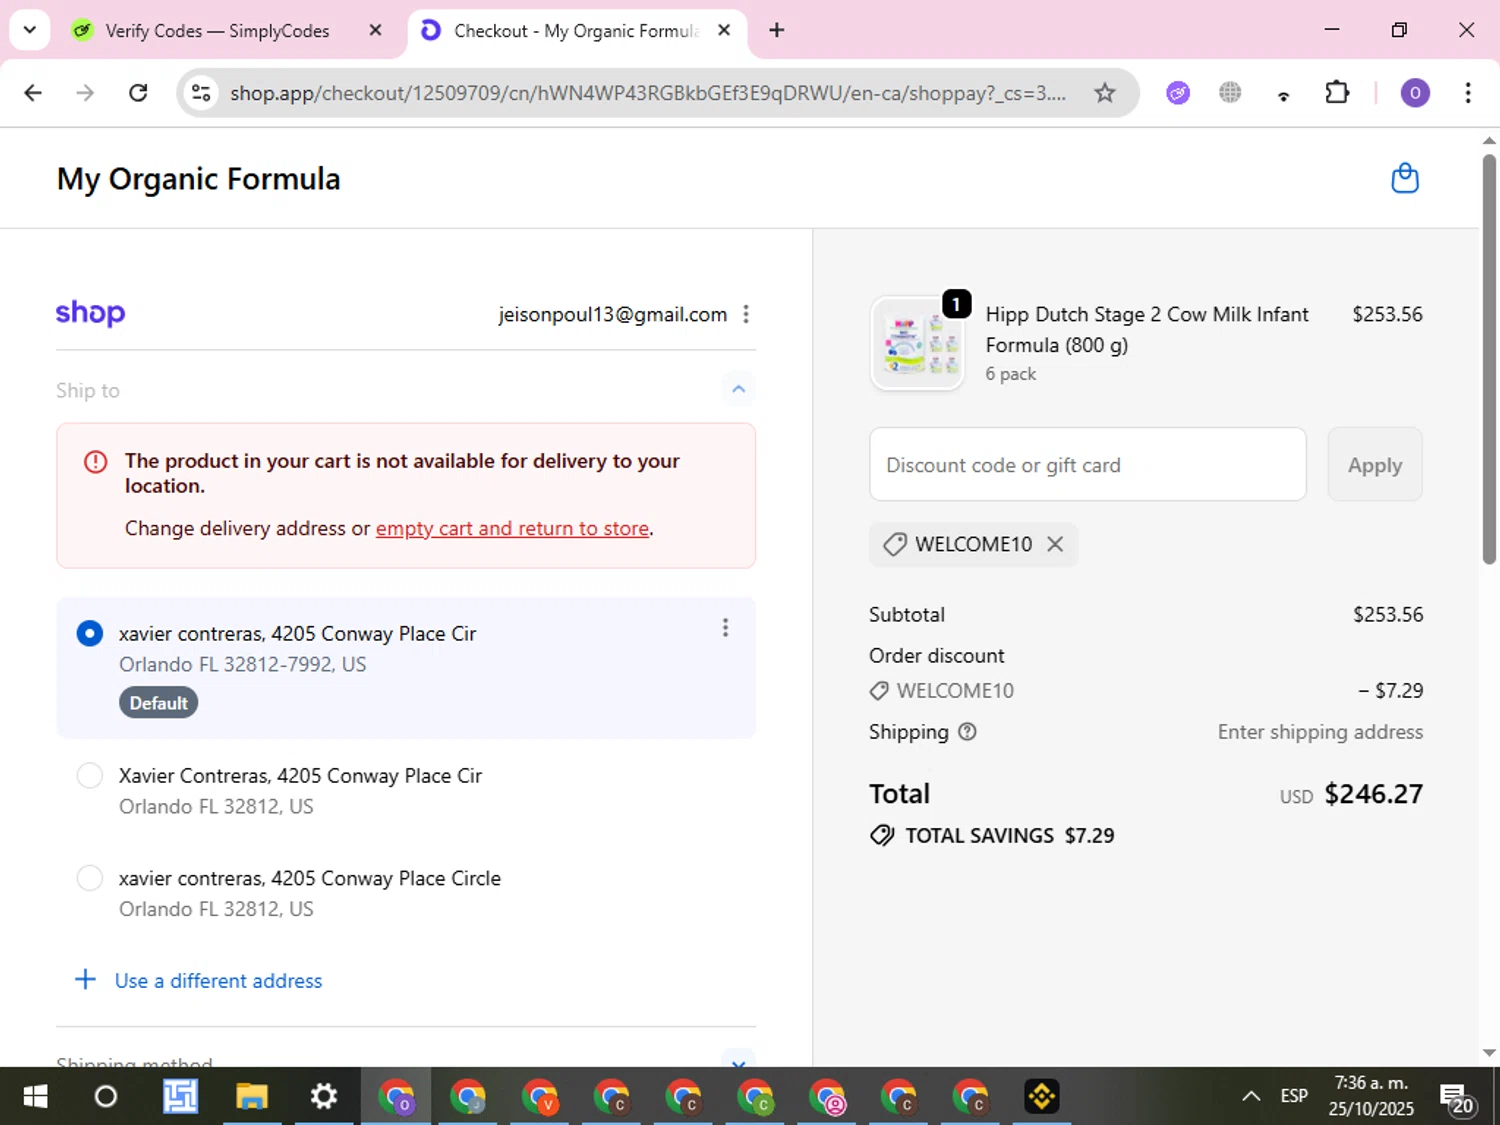Open the Extensions puzzle icon

1337,93
